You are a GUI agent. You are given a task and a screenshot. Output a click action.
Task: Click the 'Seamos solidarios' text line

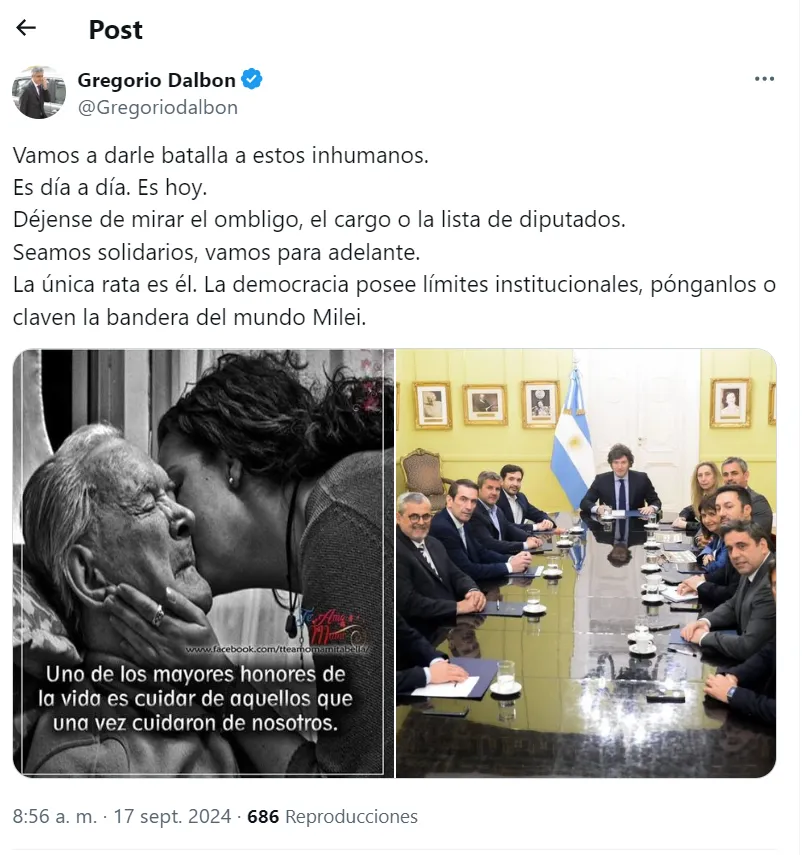point(216,252)
